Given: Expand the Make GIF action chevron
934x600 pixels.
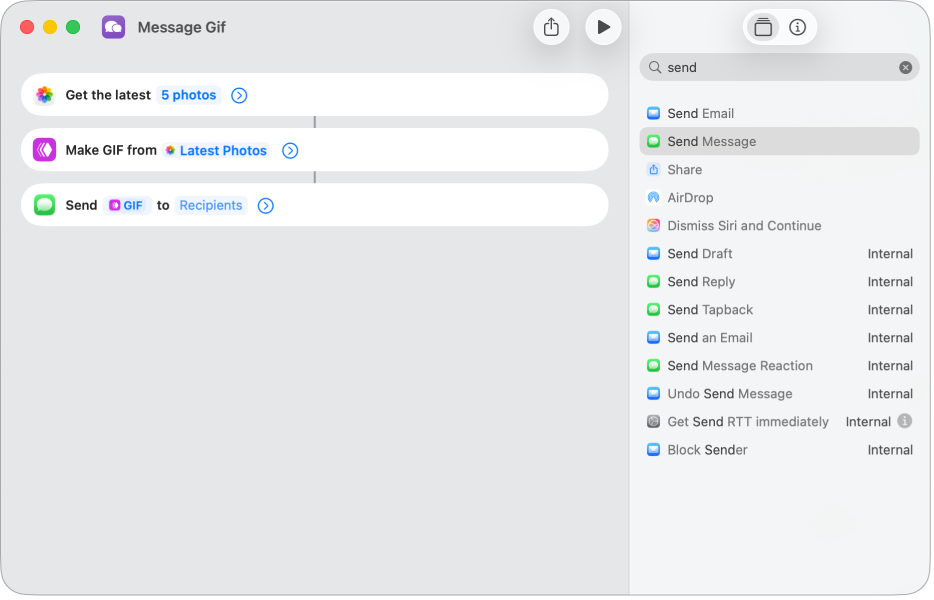Looking at the screenshot, I should point(290,150).
